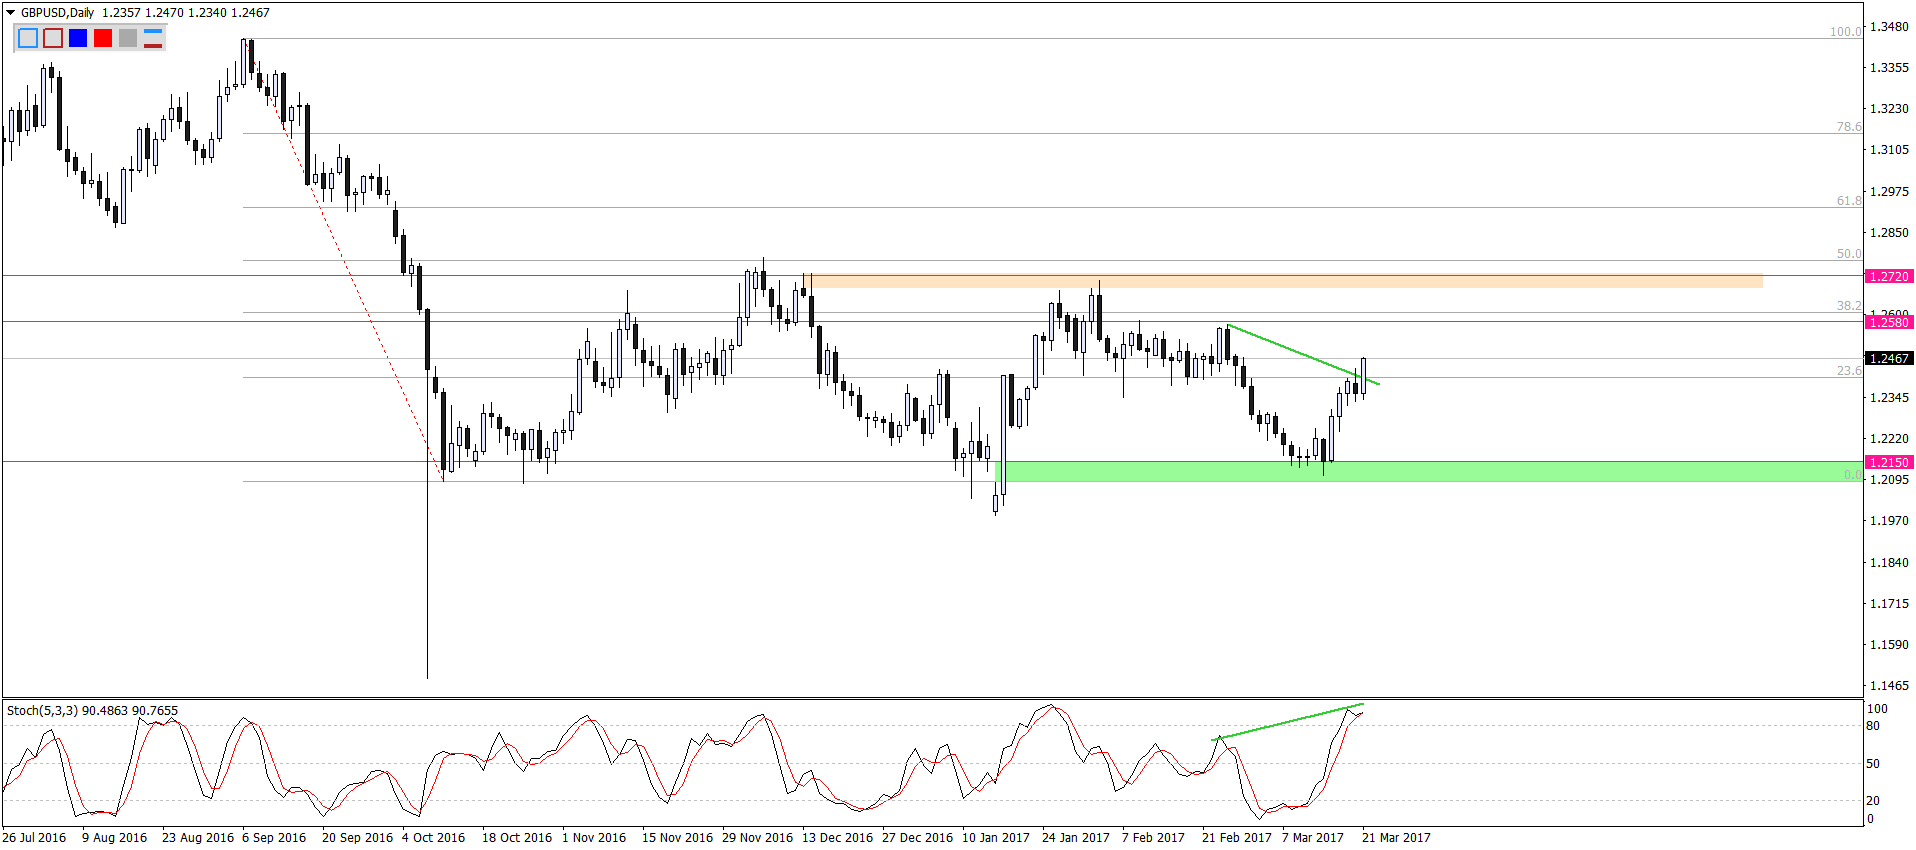Select the orange resistance zone rectangle
1916x850 pixels.
1283,281
